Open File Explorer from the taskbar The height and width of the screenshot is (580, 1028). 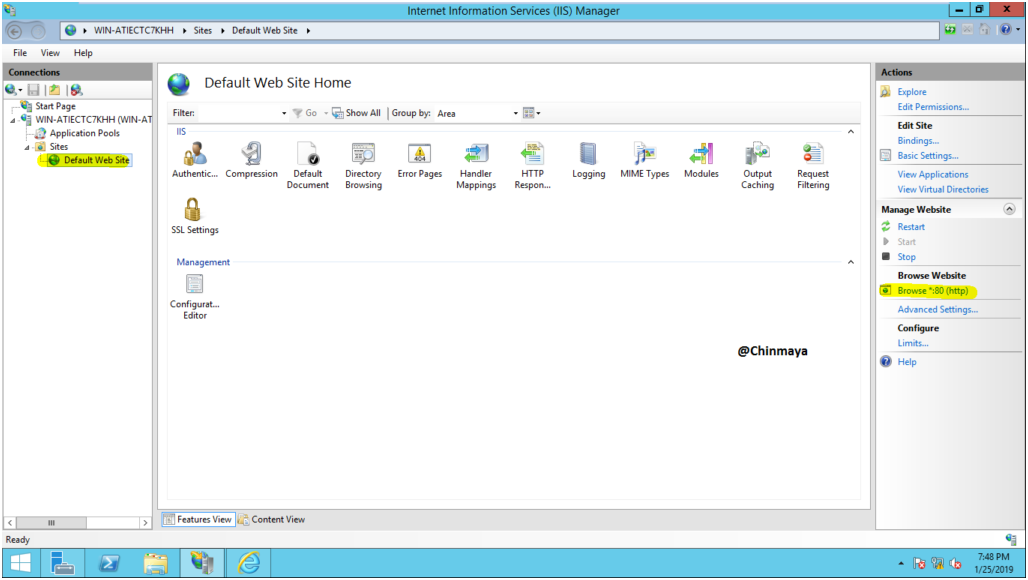click(155, 563)
